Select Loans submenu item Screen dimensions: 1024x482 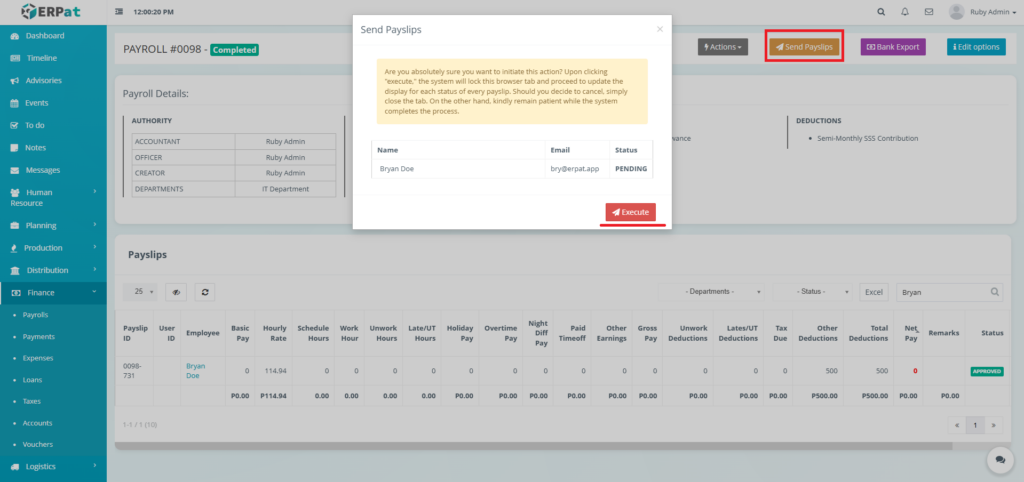31,379
